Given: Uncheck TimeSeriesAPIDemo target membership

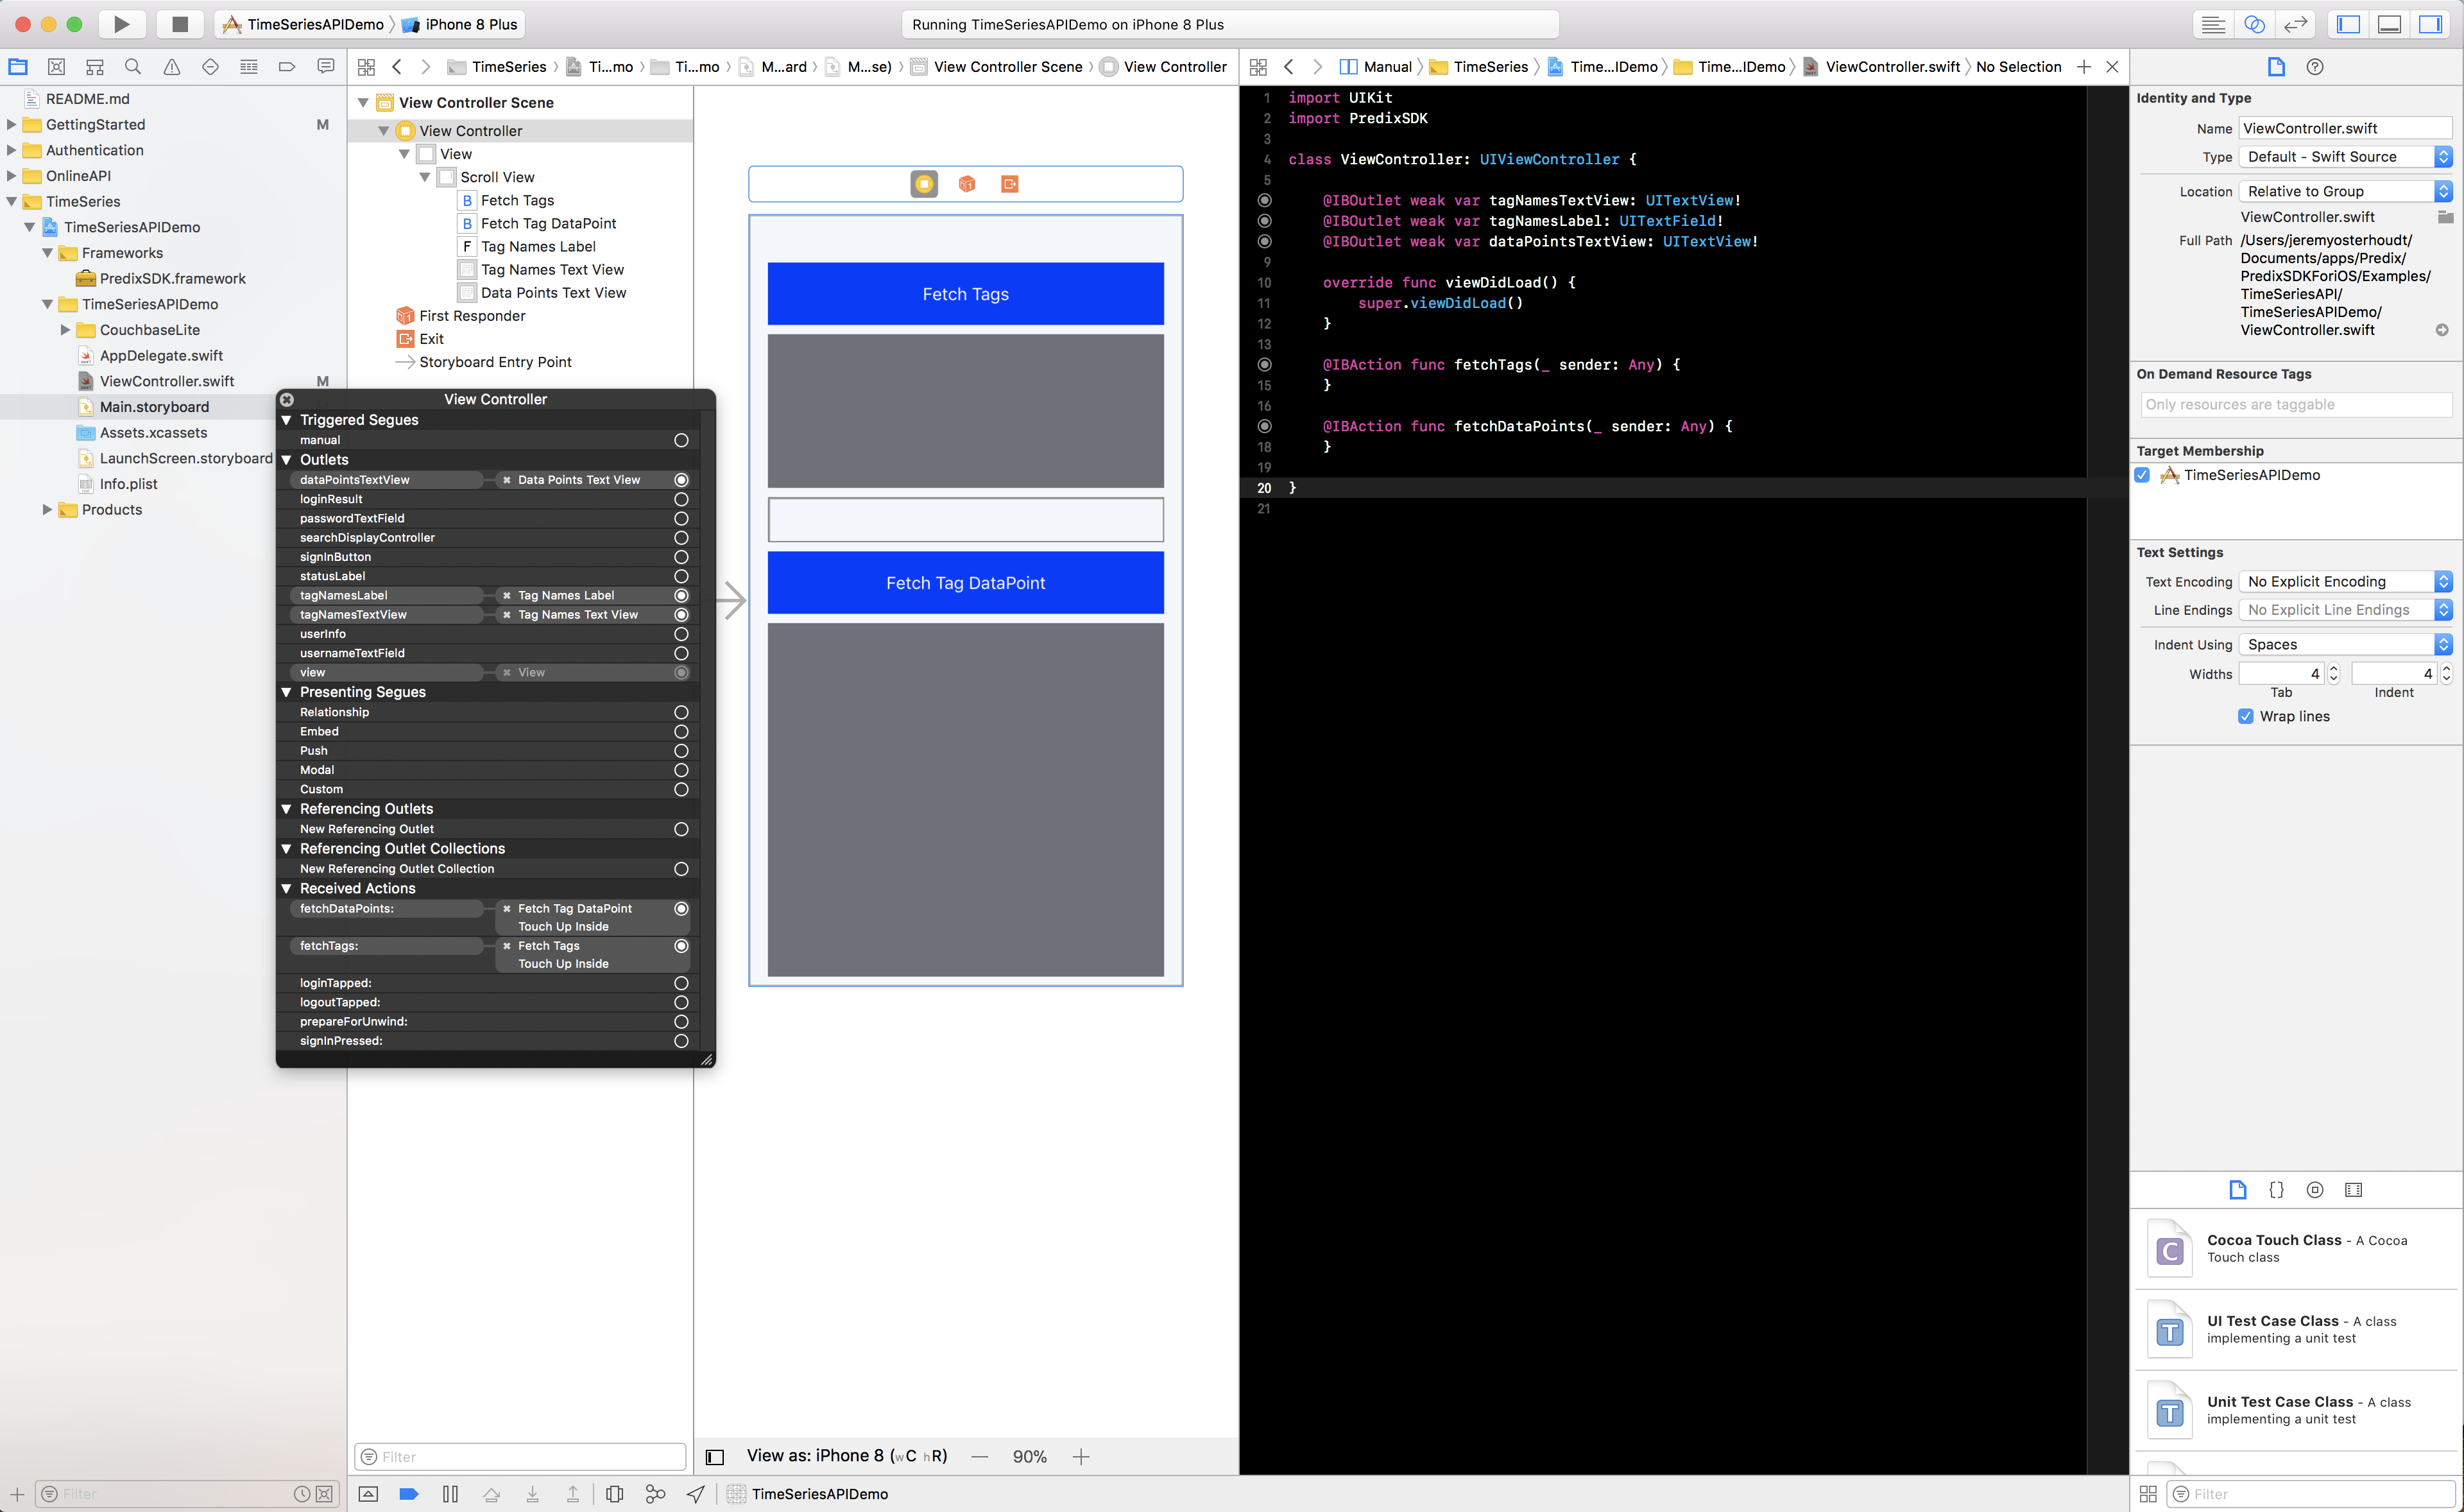Looking at the screenshot, I should [x=2143, y=475].
